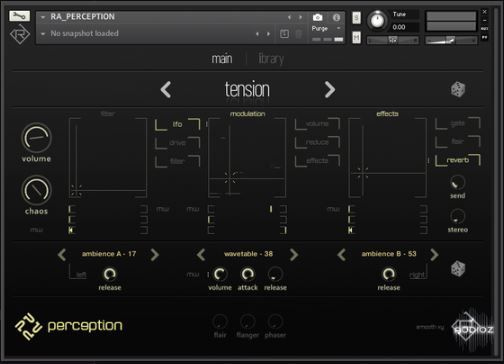Image resolution: width=504 pixels, height=364 pixels.
Task: Adjust the chaos knob
Action: pyautogui.click(x=36, y=190)
